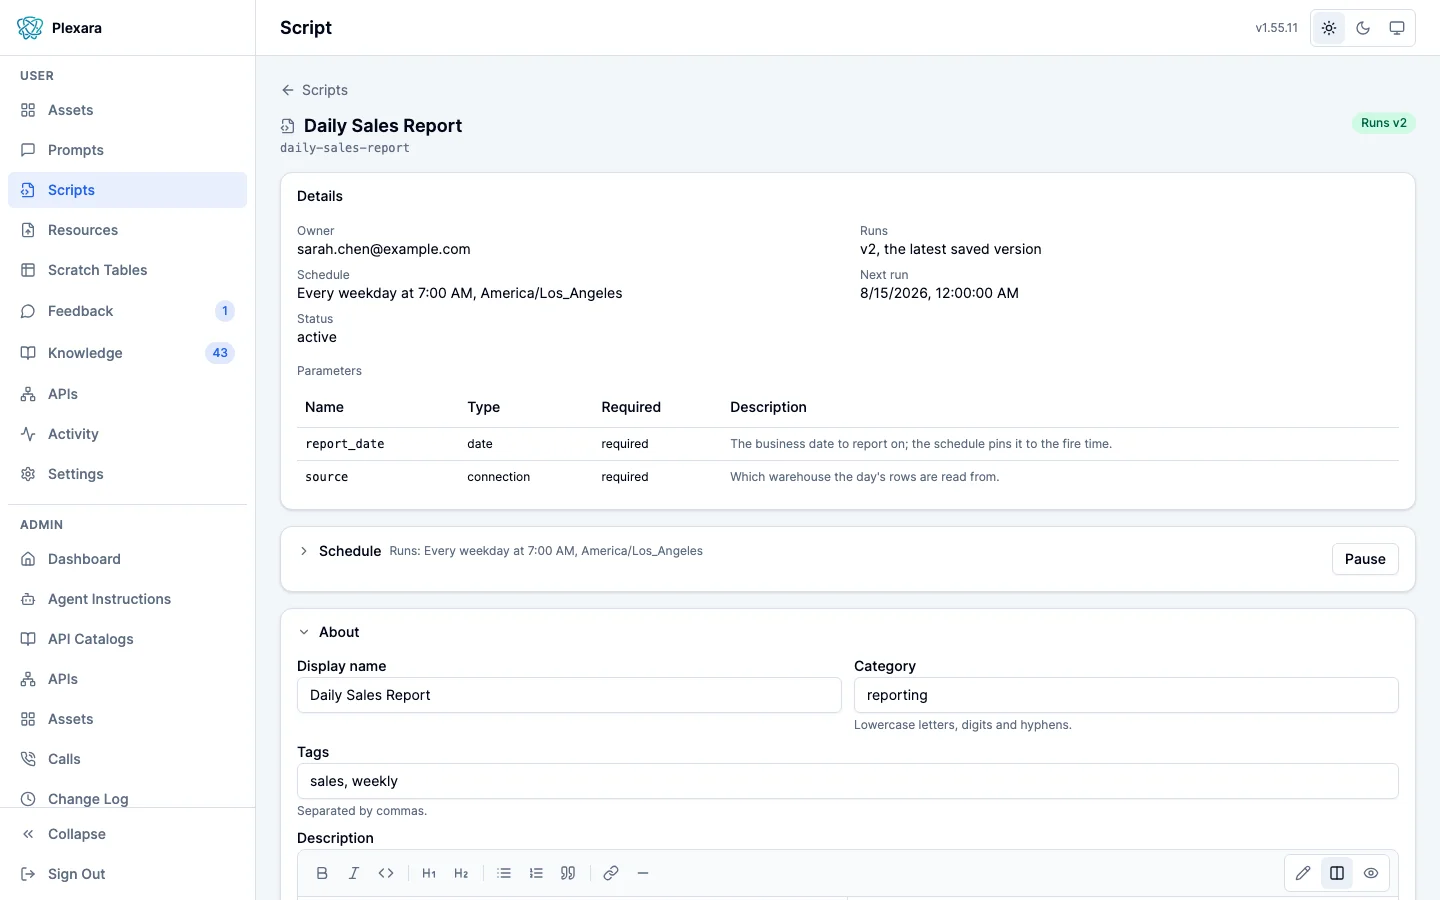Open Settings in sidebar
Image resolution: width=1440 pixels, height=900 pixels.
click(x=127, y=474)
